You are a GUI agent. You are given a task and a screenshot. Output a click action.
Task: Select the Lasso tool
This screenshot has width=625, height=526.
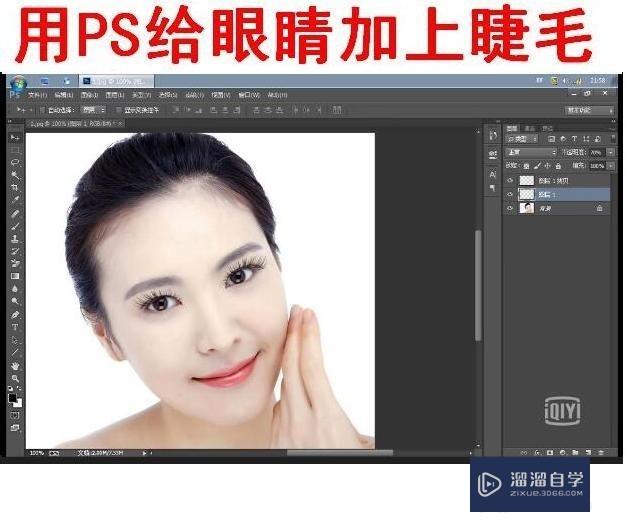coord(15,163)
